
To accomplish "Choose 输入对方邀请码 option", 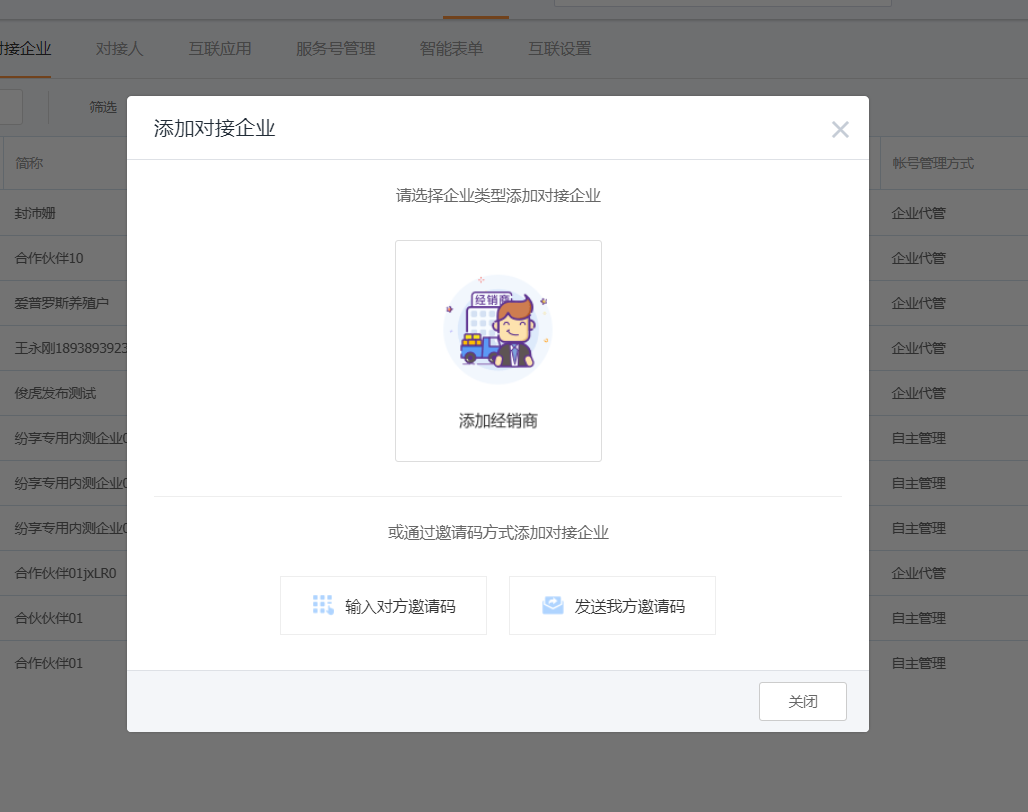I will [384, 606].
